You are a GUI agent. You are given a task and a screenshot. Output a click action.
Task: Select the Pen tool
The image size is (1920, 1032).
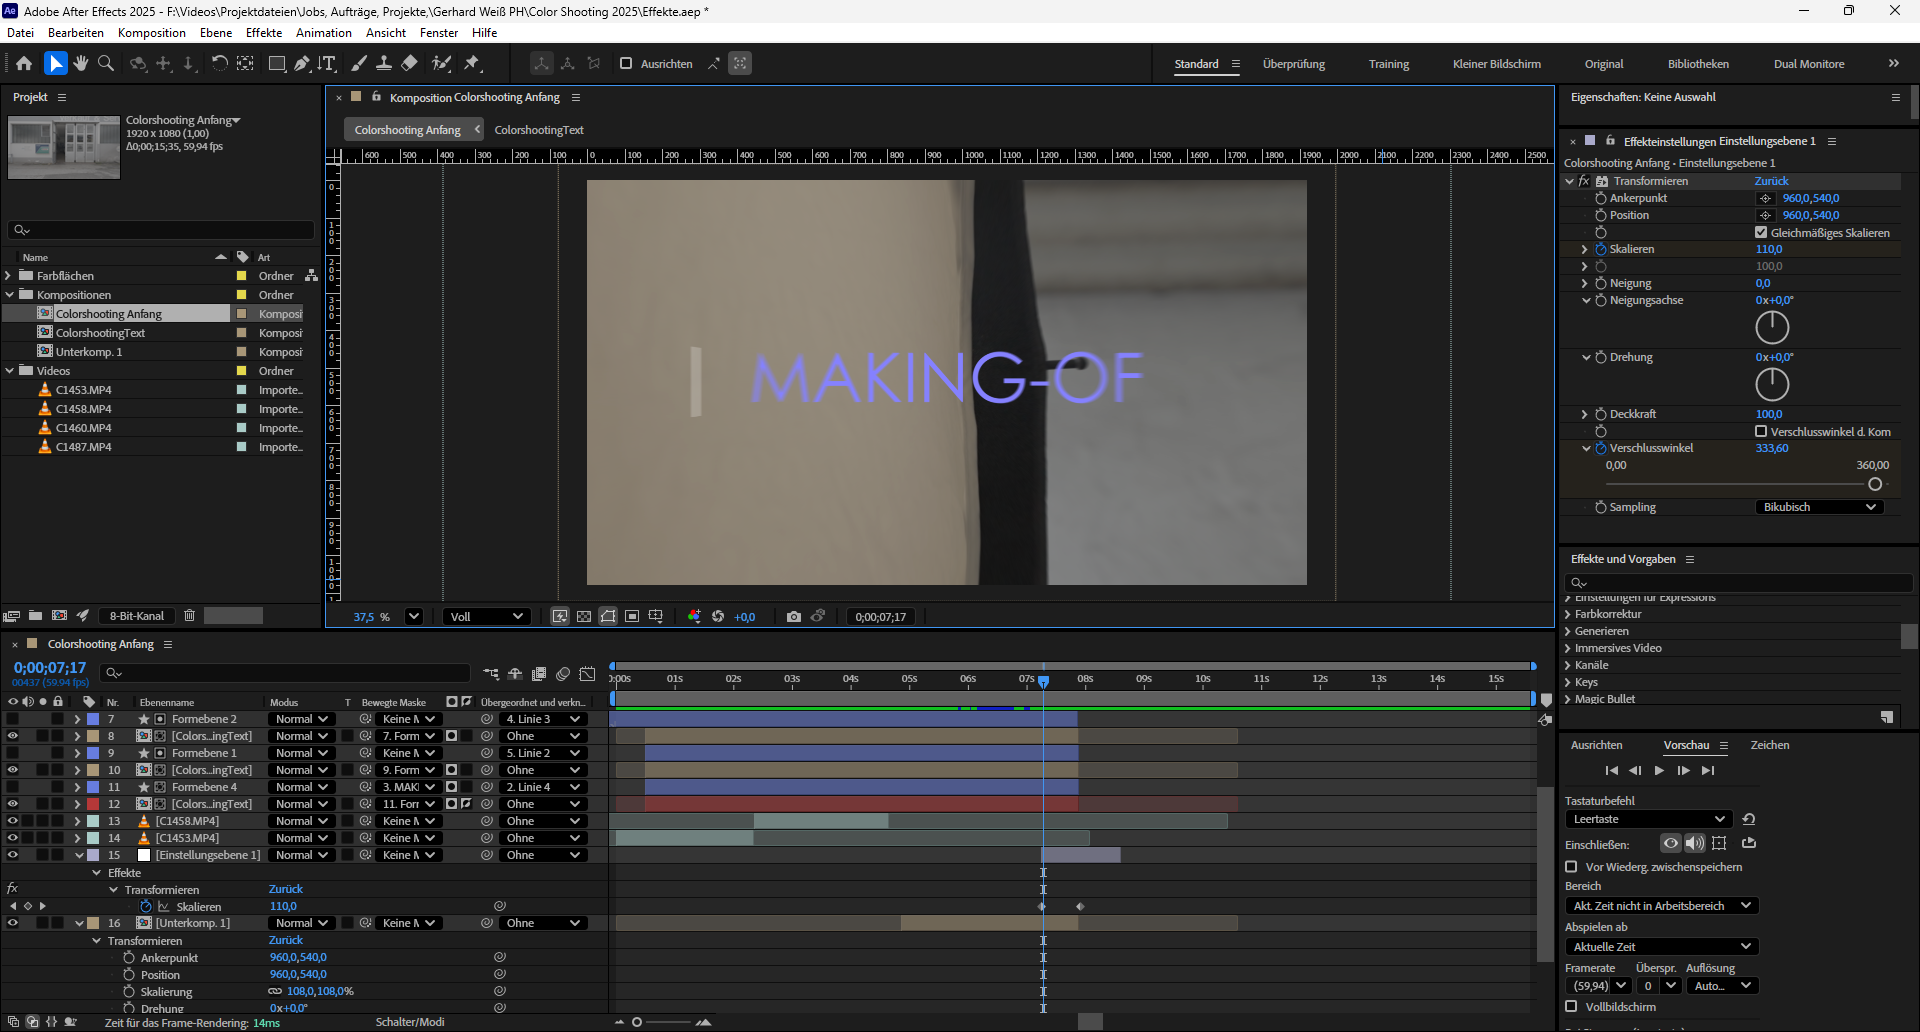(x=301, y=63)
